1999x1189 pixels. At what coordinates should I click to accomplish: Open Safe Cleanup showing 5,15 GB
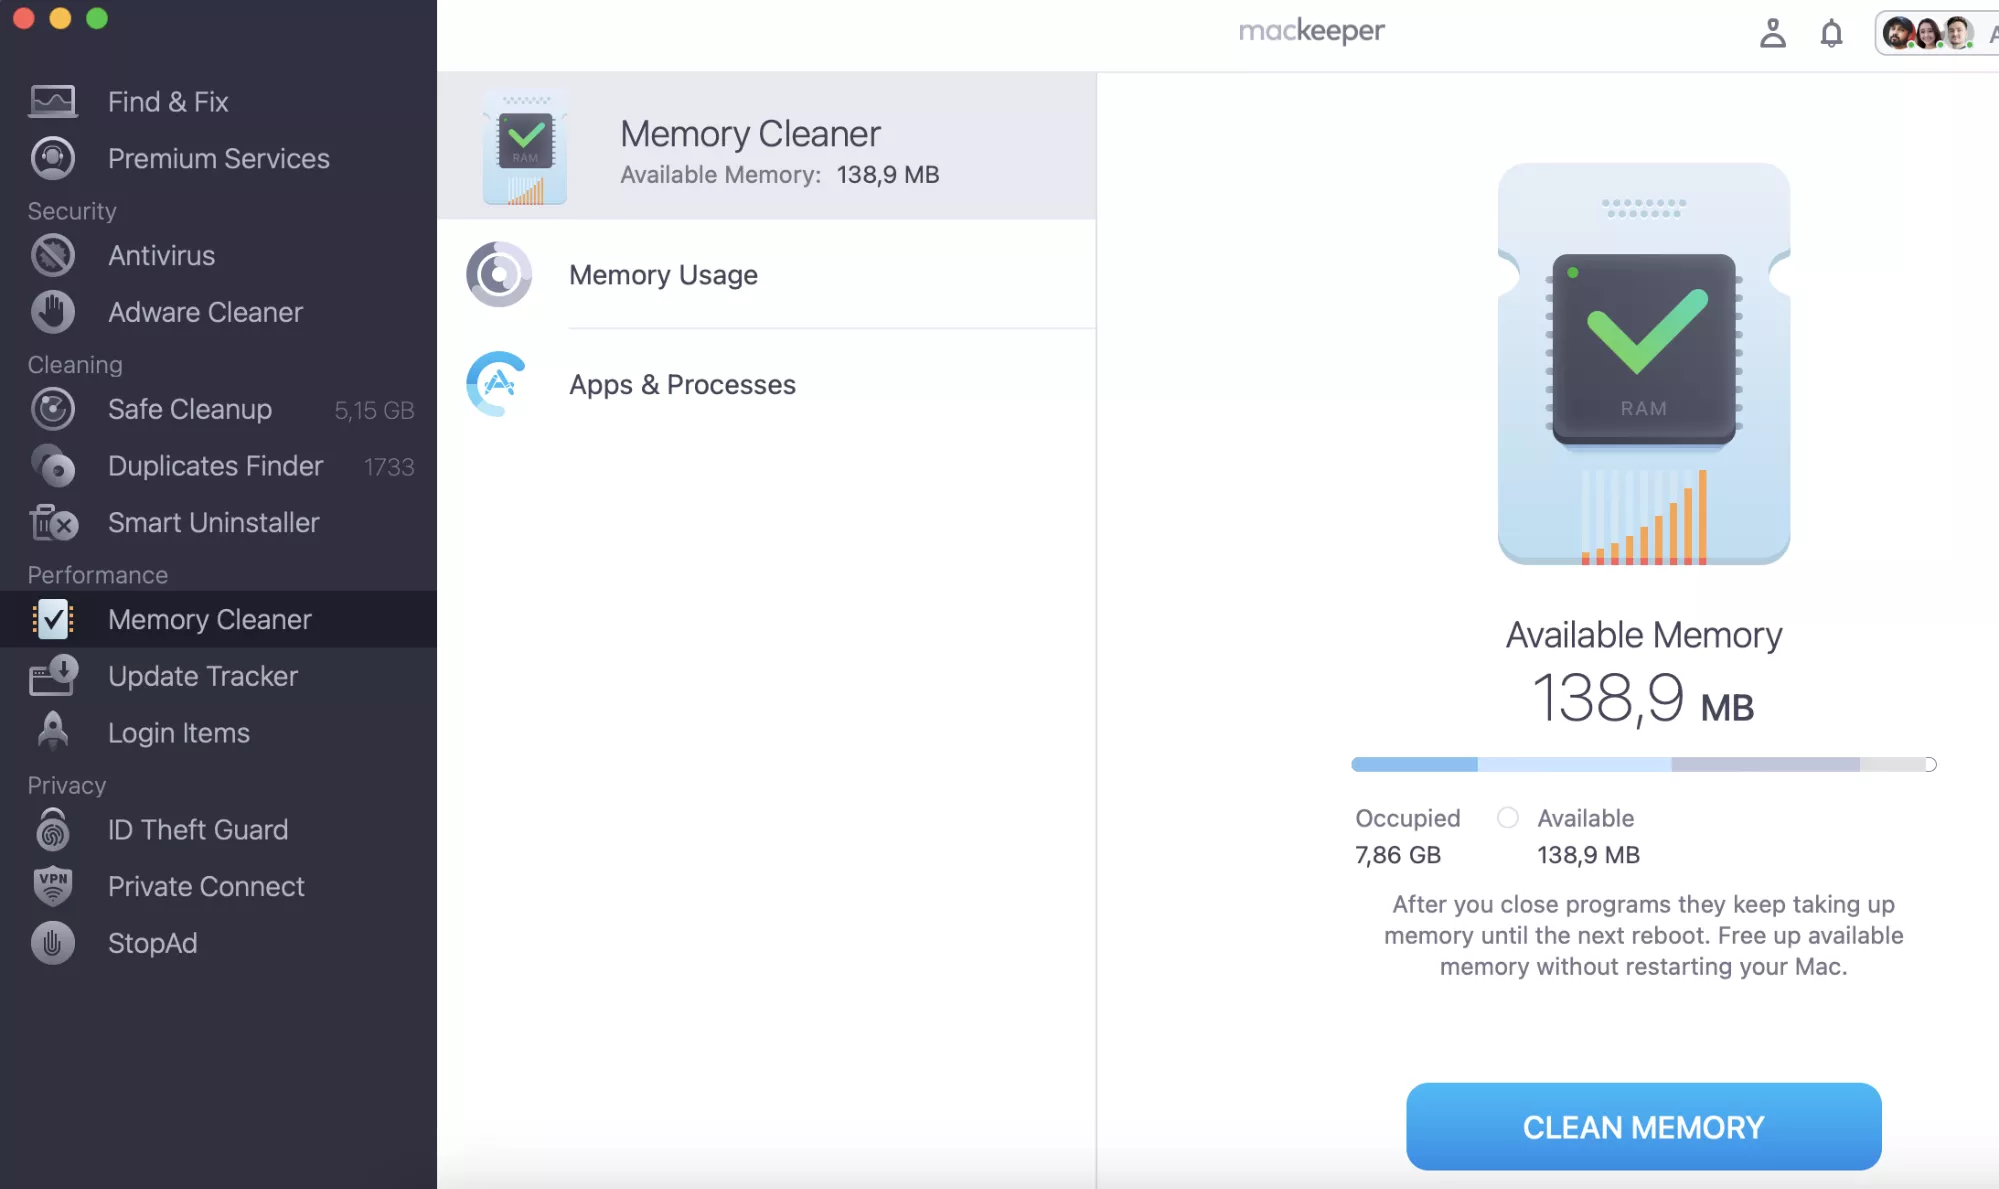click(190, 409)
